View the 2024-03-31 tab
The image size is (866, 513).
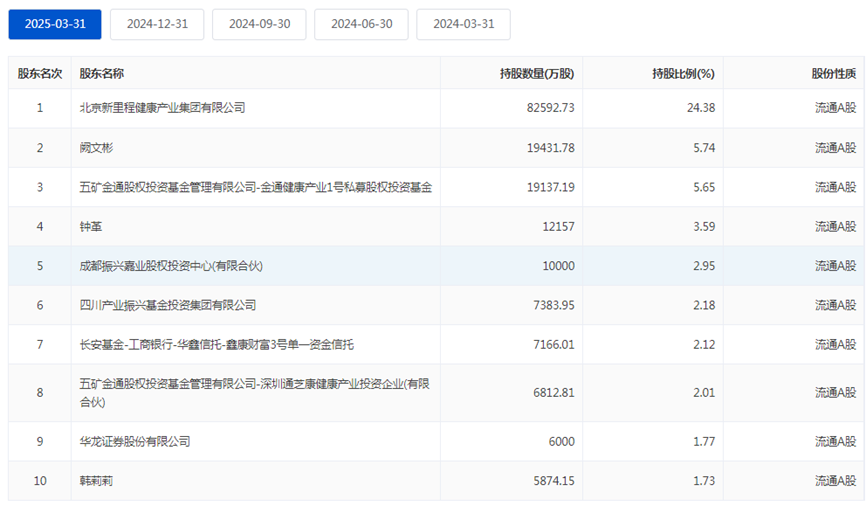pos(463,24)
